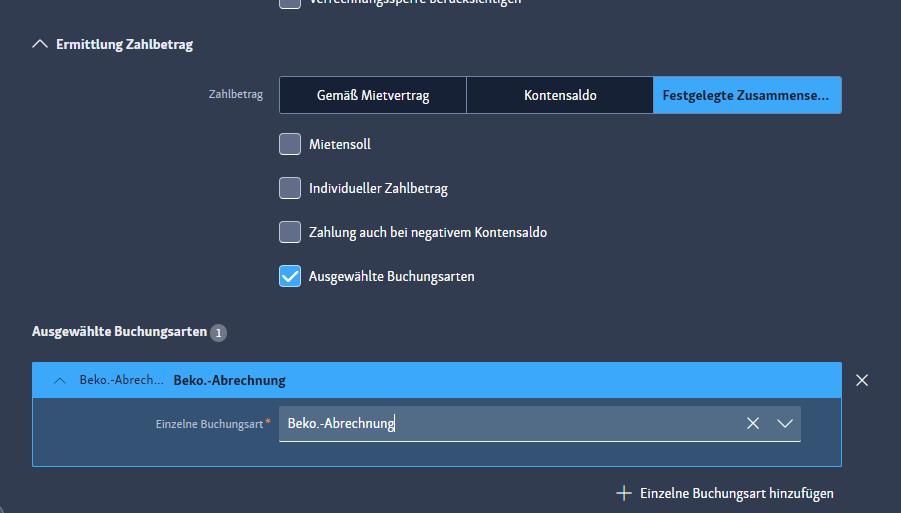Collapse the Ermittlung Zahlbetrag section chevron

coord(40,44)
